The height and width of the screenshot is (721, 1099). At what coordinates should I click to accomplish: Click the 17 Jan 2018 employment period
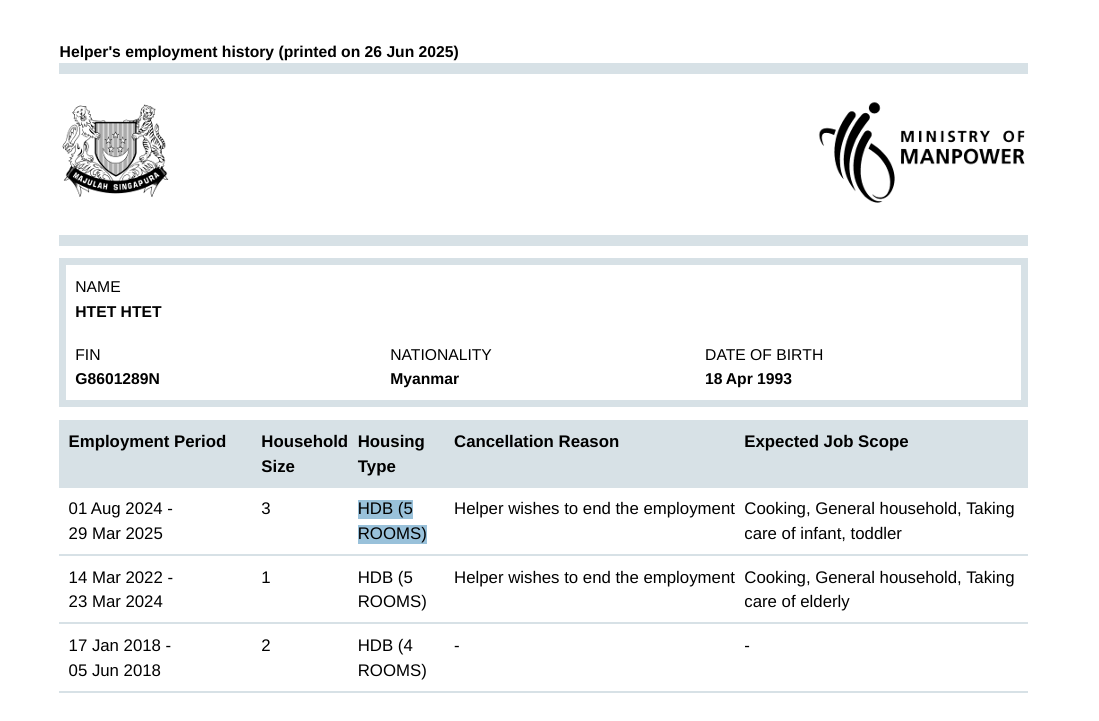pos(119,658)
